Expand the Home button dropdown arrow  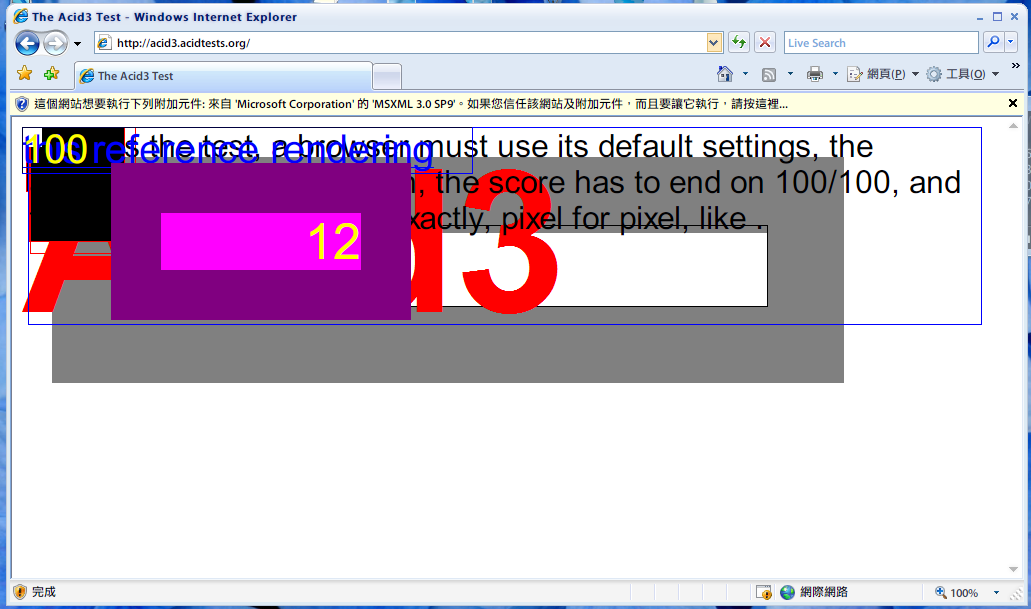click(745, 74)
